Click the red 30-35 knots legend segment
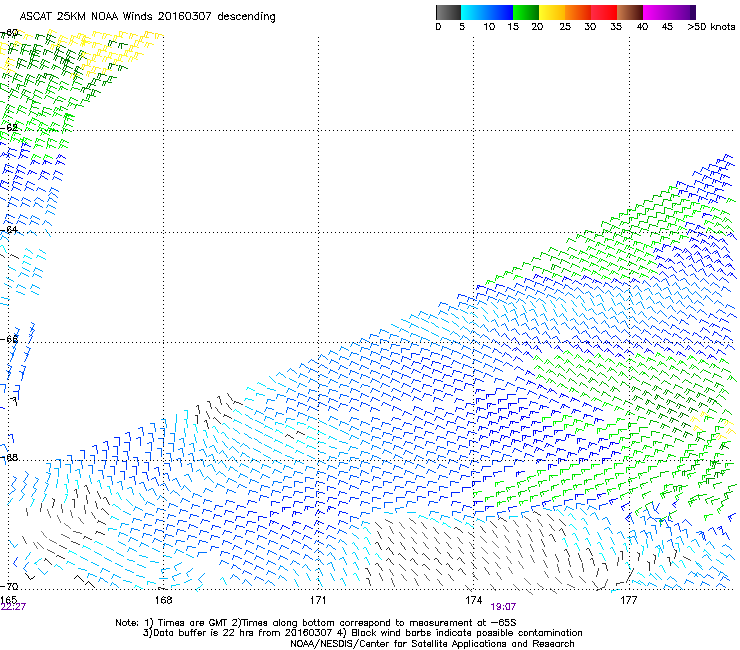Screen dimensions: 740x650 [604, 12]
